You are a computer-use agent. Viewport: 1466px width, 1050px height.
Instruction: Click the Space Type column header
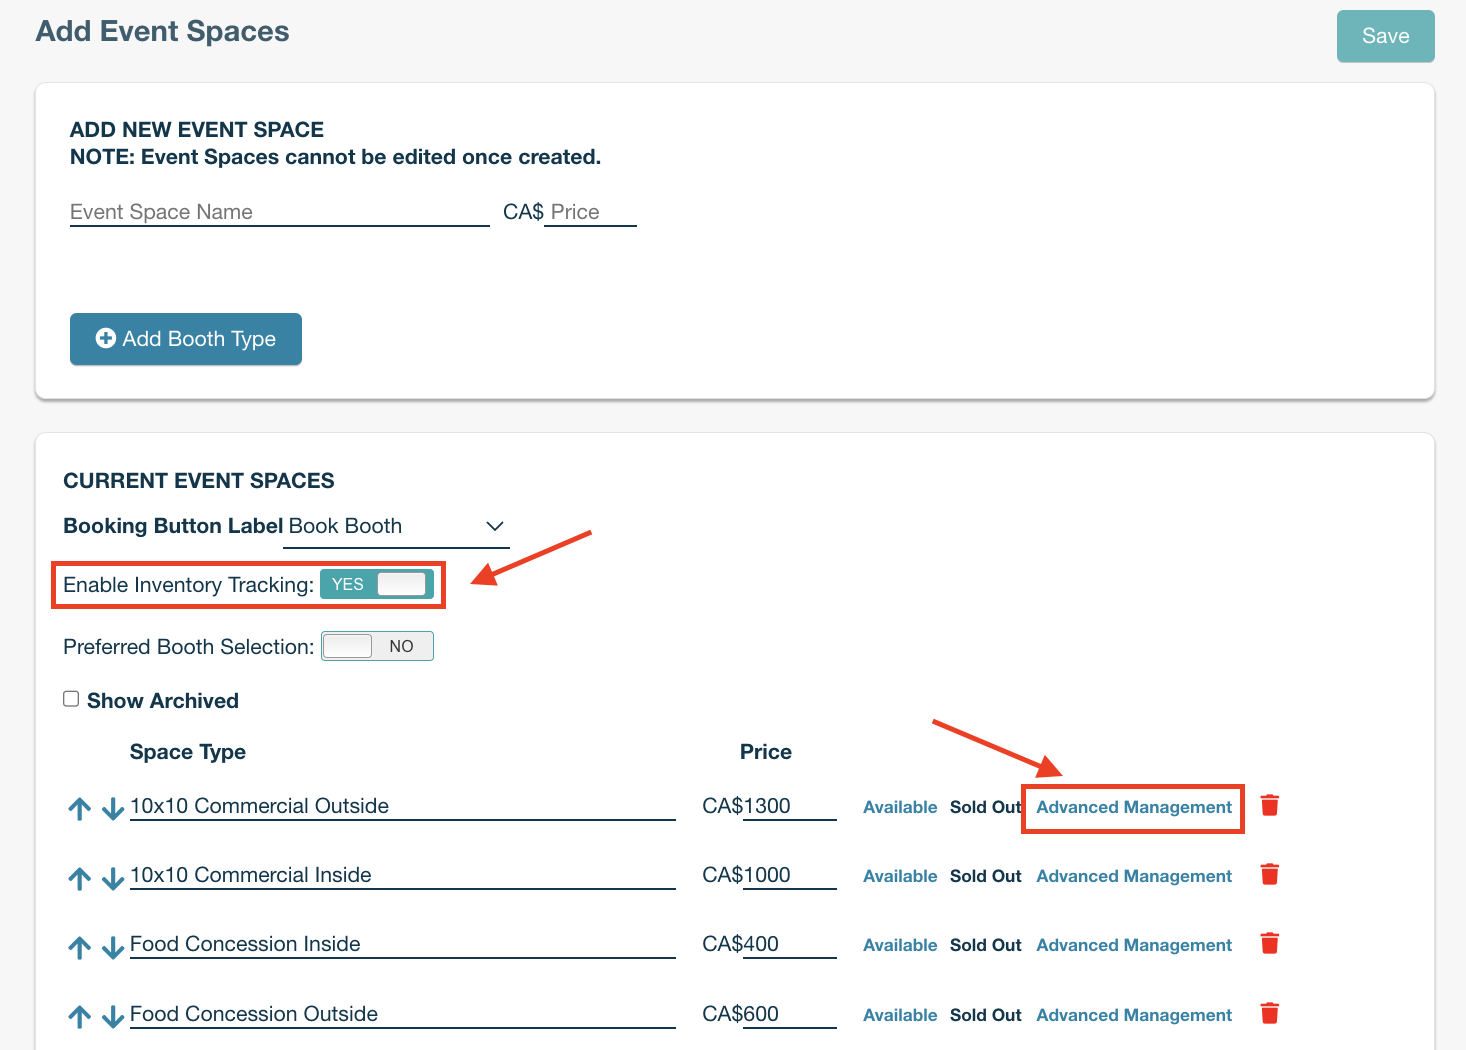point(188,752)
